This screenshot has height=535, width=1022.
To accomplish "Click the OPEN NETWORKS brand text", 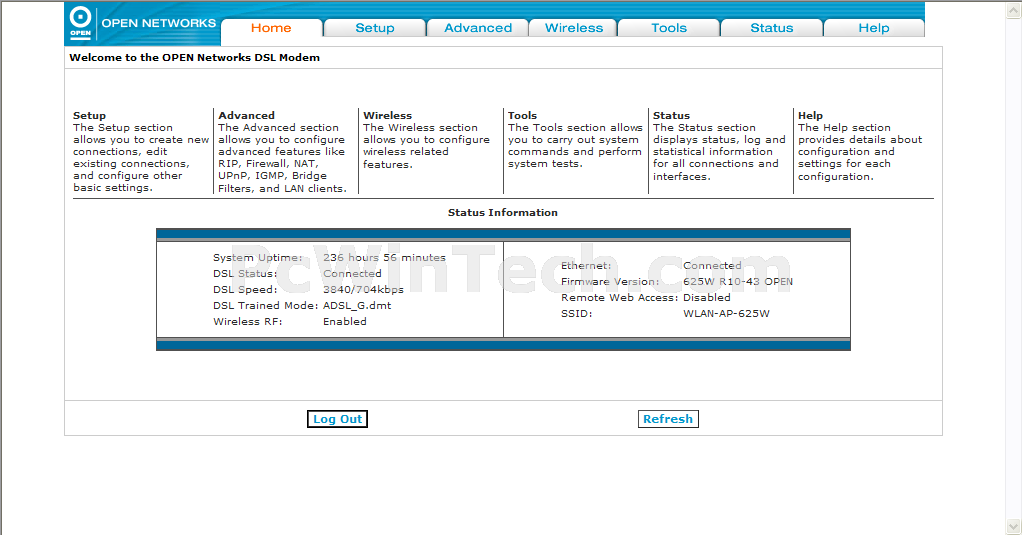I will pos(158,23).
